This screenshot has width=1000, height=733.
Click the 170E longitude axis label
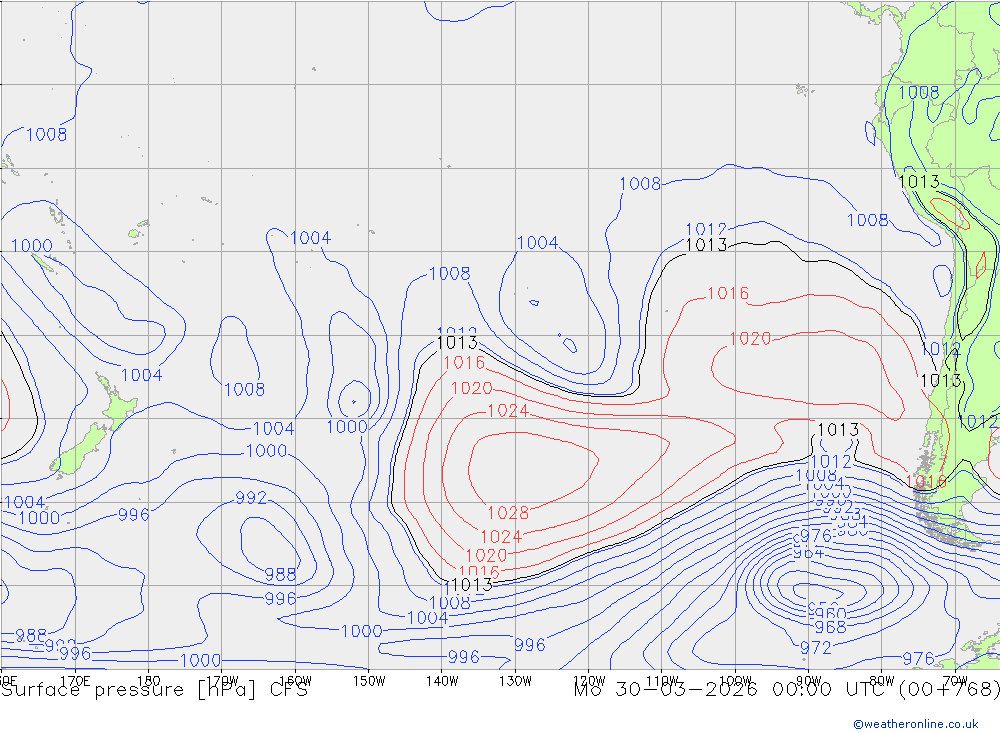pos(75,681)
